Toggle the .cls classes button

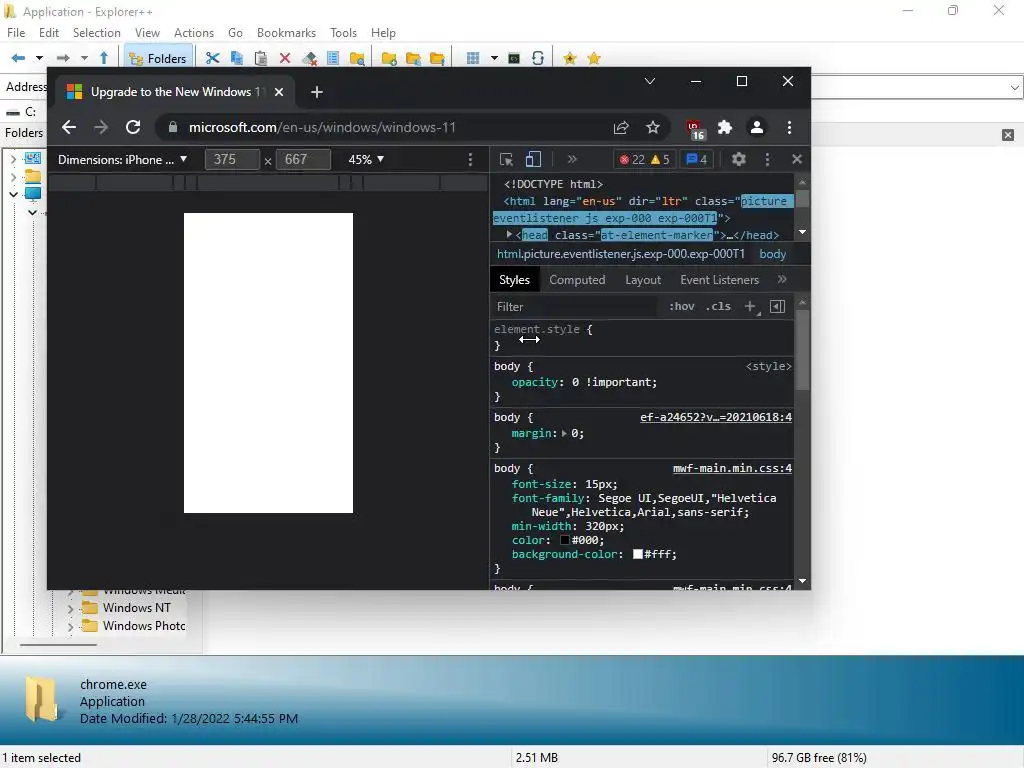click(x=718, y=306)
